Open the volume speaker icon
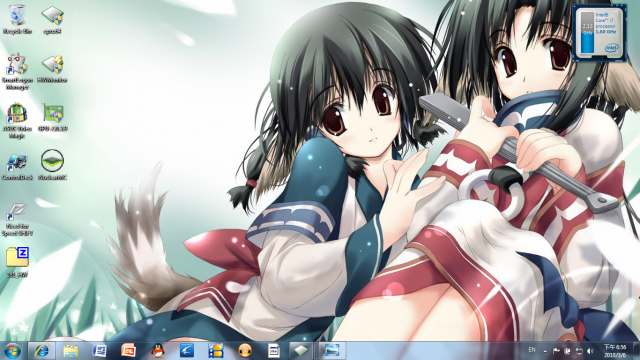 tap(590, 351)
